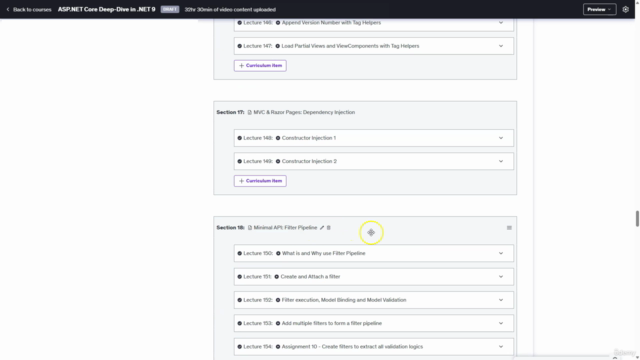Click video icon before Filter execution lecture

coord(278,300)
